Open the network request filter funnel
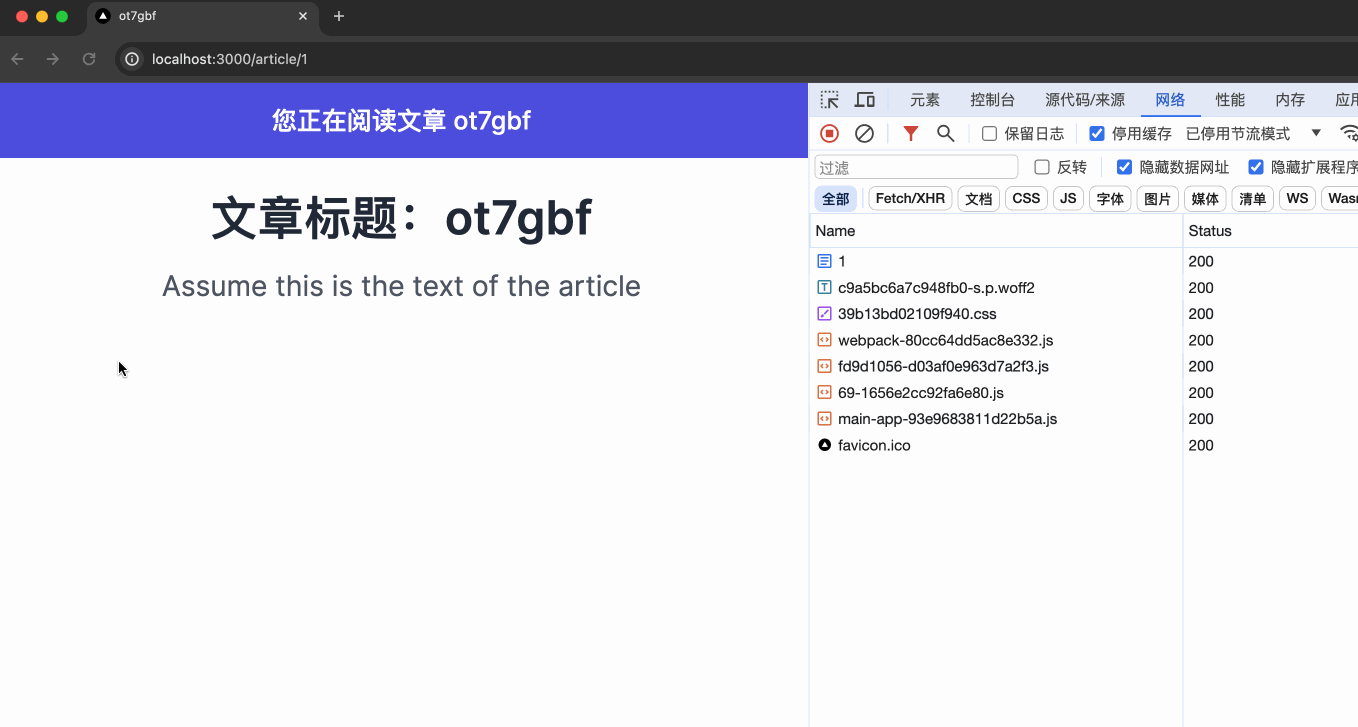Viewport: 1358px width, 727px height. (x=910, y=132)
